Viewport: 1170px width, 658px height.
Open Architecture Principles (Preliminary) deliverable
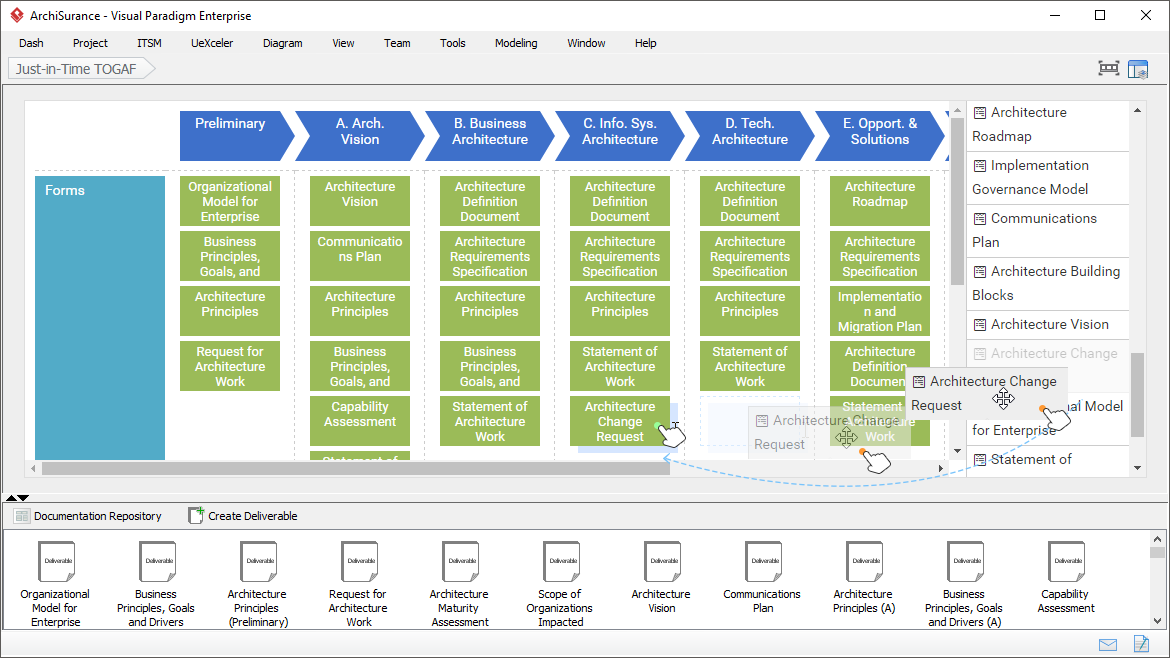[257, 585]
